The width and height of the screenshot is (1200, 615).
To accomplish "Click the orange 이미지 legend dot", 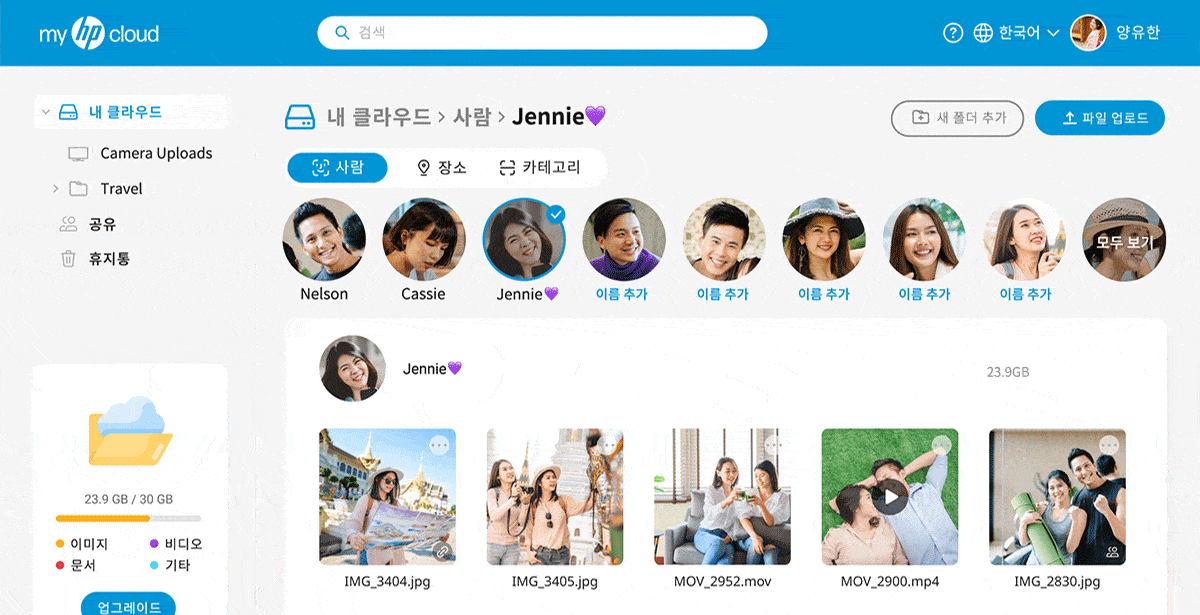I will coord(60,544).
